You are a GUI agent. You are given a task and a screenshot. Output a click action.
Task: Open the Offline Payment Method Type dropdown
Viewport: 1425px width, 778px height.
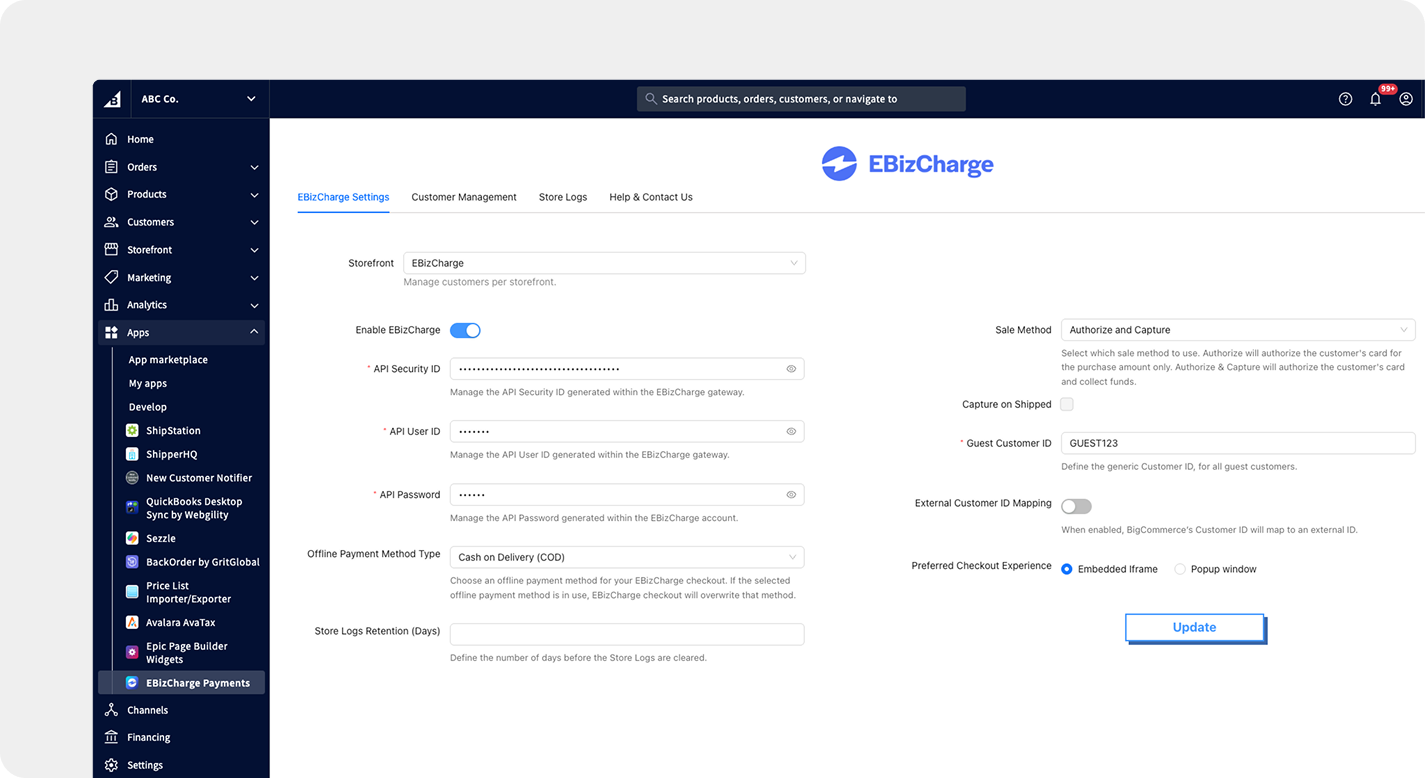(627, 557)
